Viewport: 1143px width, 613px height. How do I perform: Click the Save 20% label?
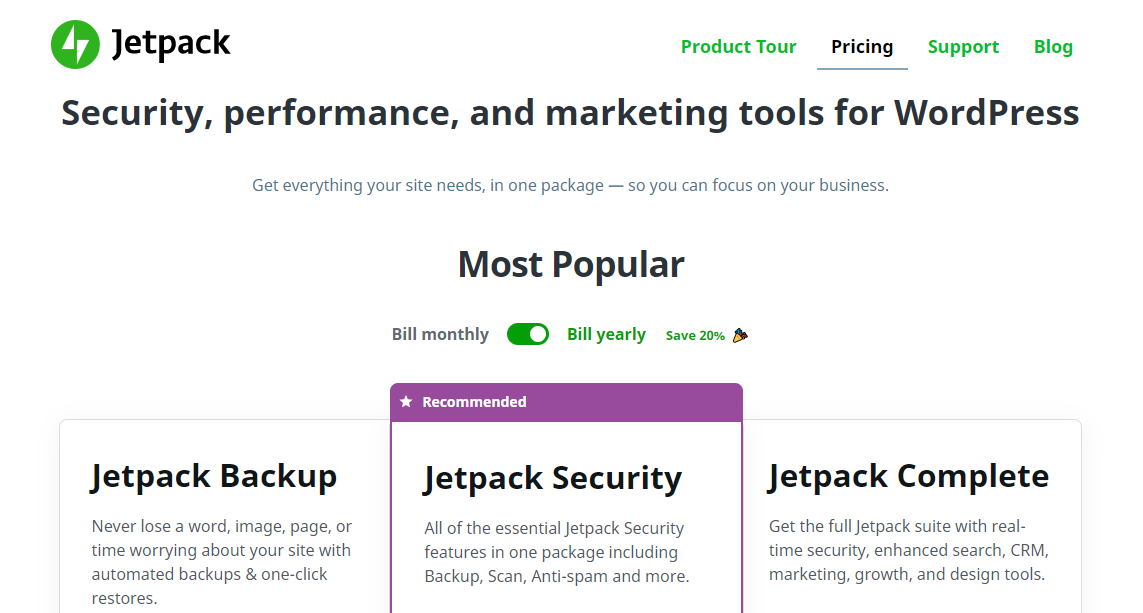tap(695, 336)
